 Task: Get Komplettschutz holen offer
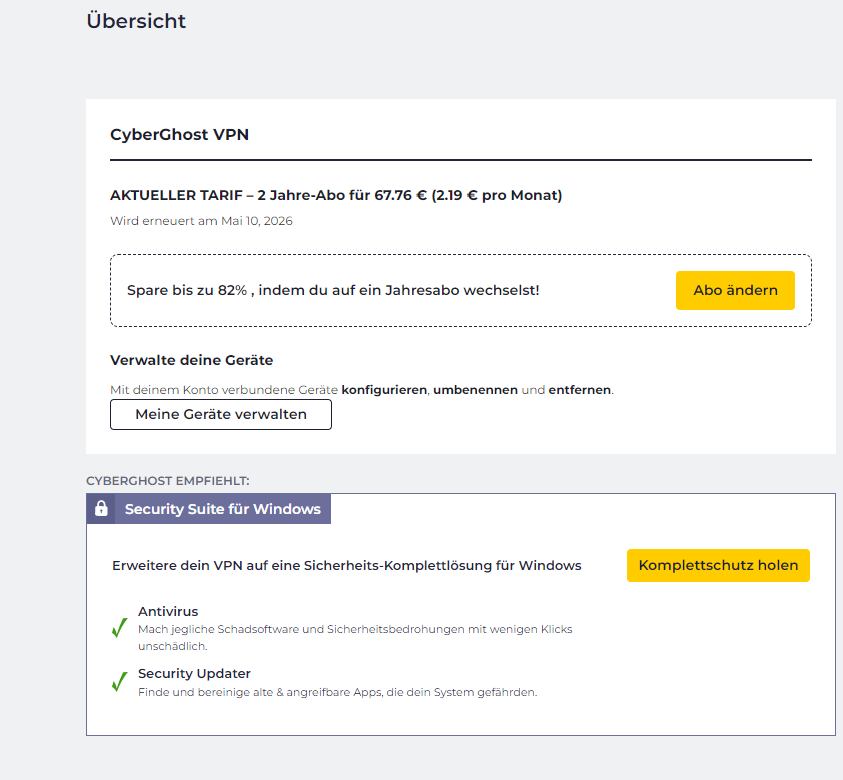[x=718, y=566]
